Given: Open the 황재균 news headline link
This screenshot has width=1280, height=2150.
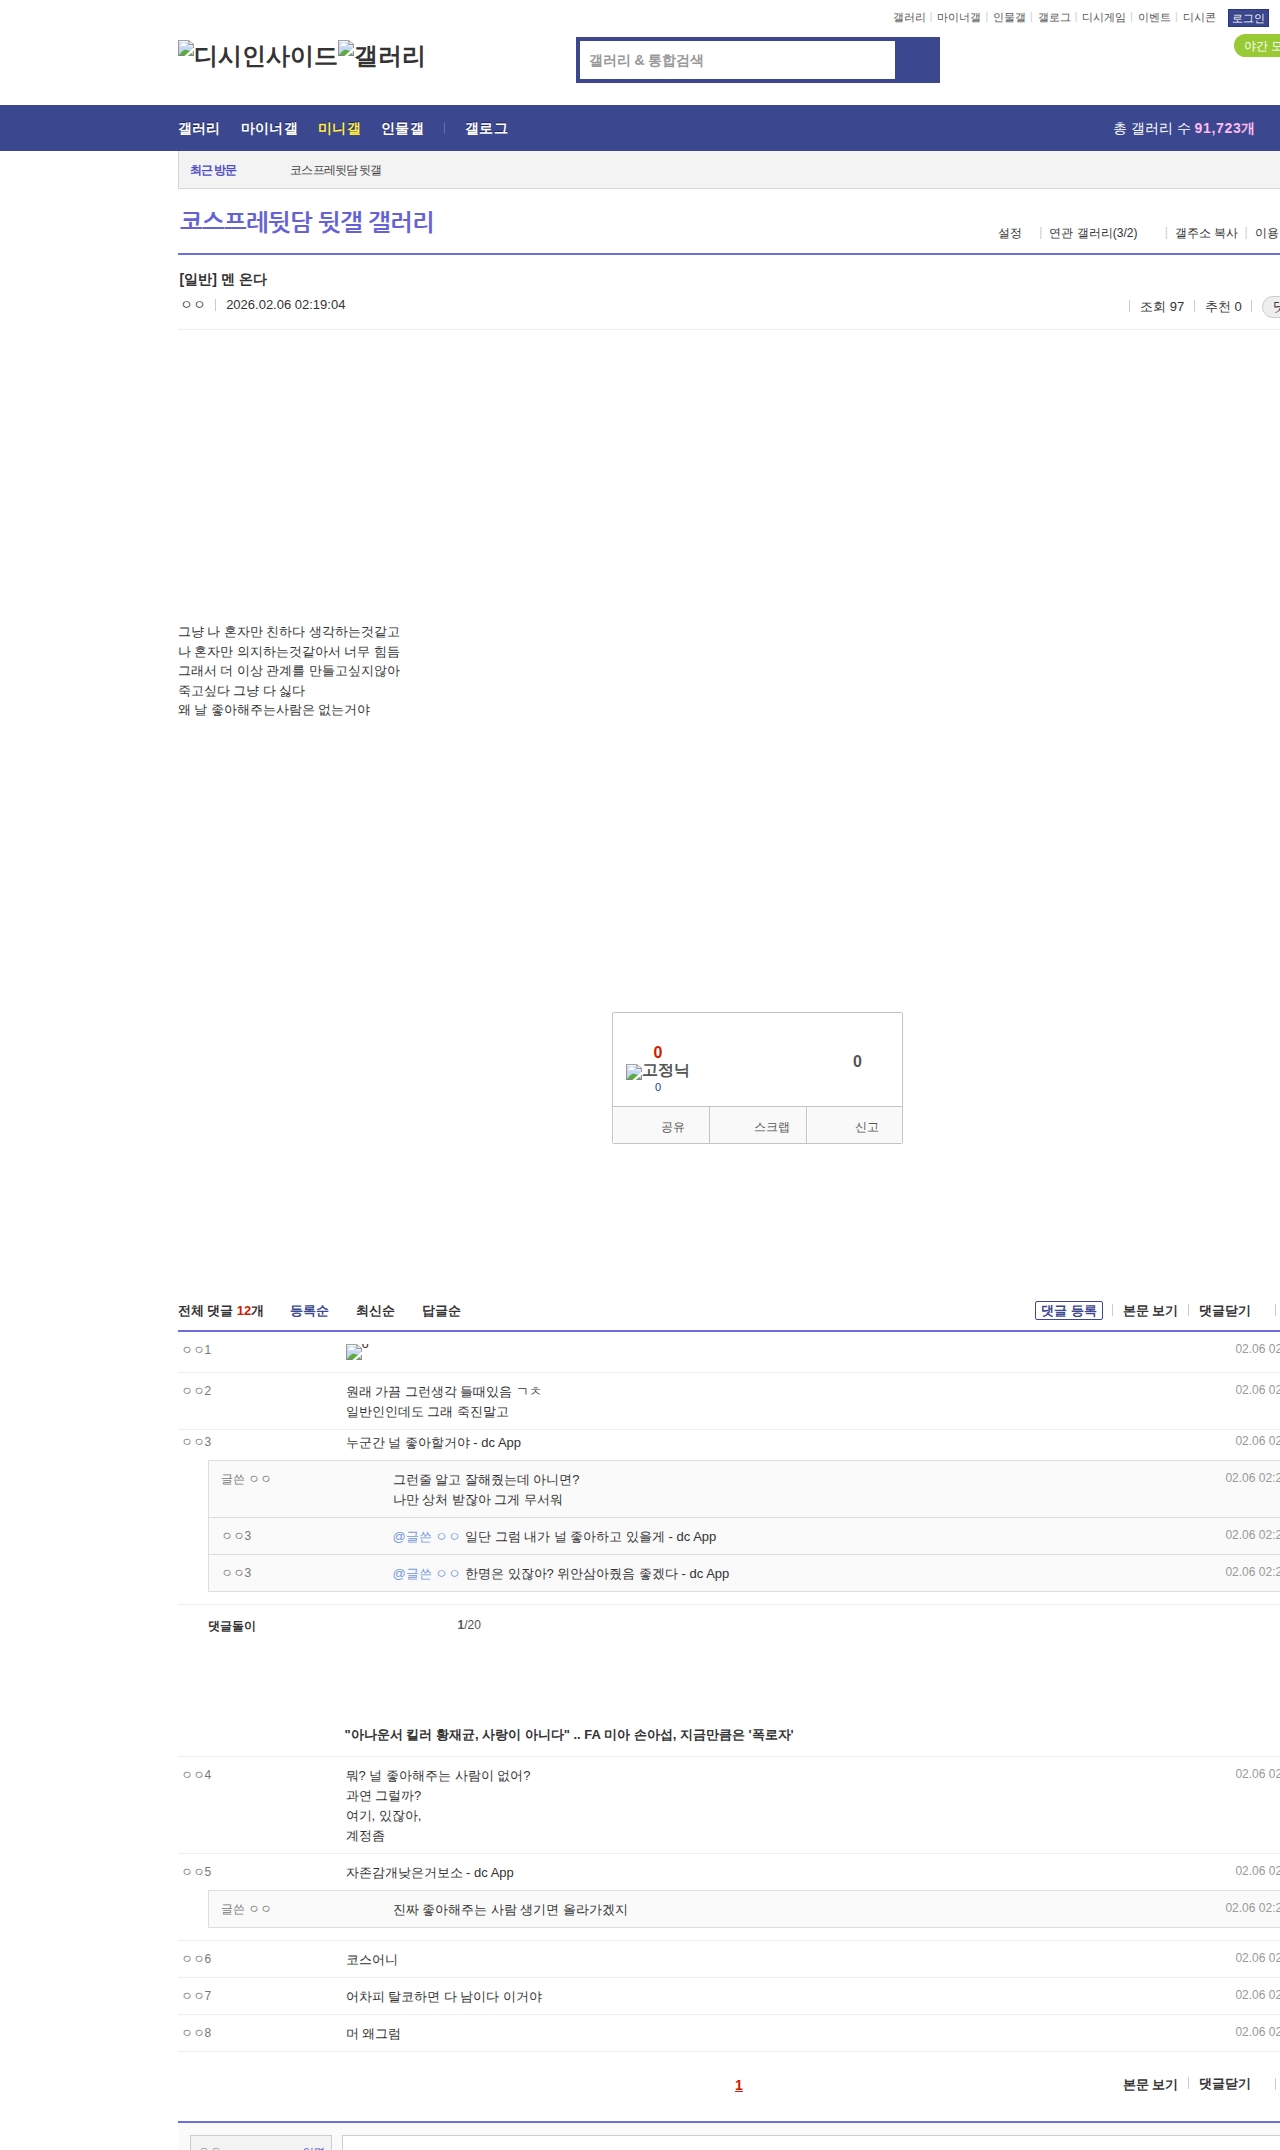Looking at the screenshot, I should coord(569,1735).
